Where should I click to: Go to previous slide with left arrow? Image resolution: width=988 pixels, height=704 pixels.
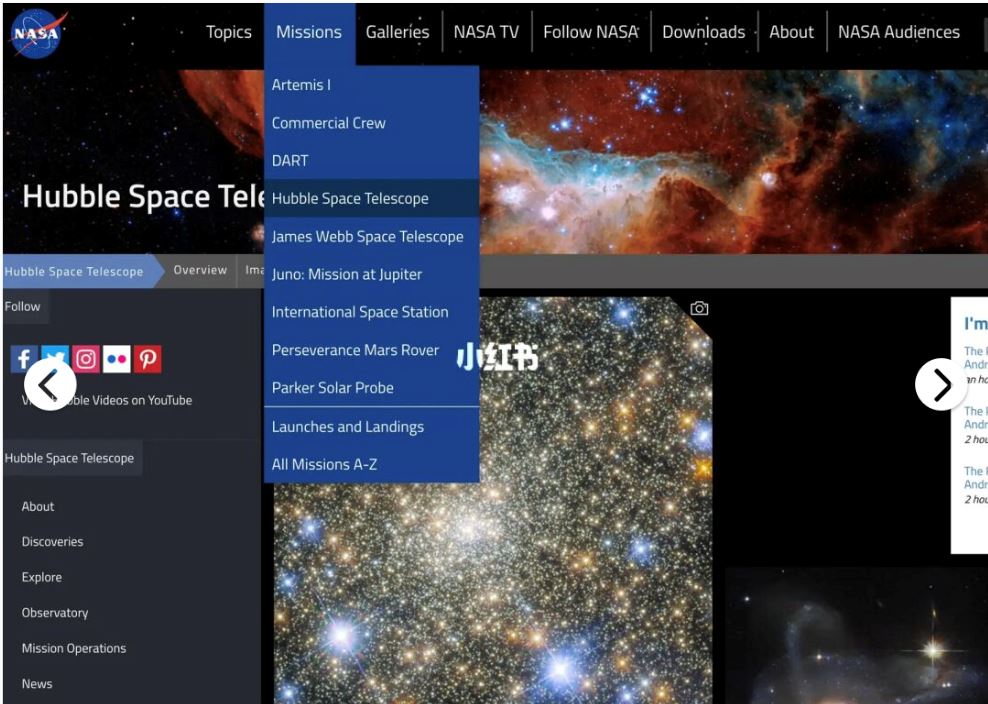point(50,385)
